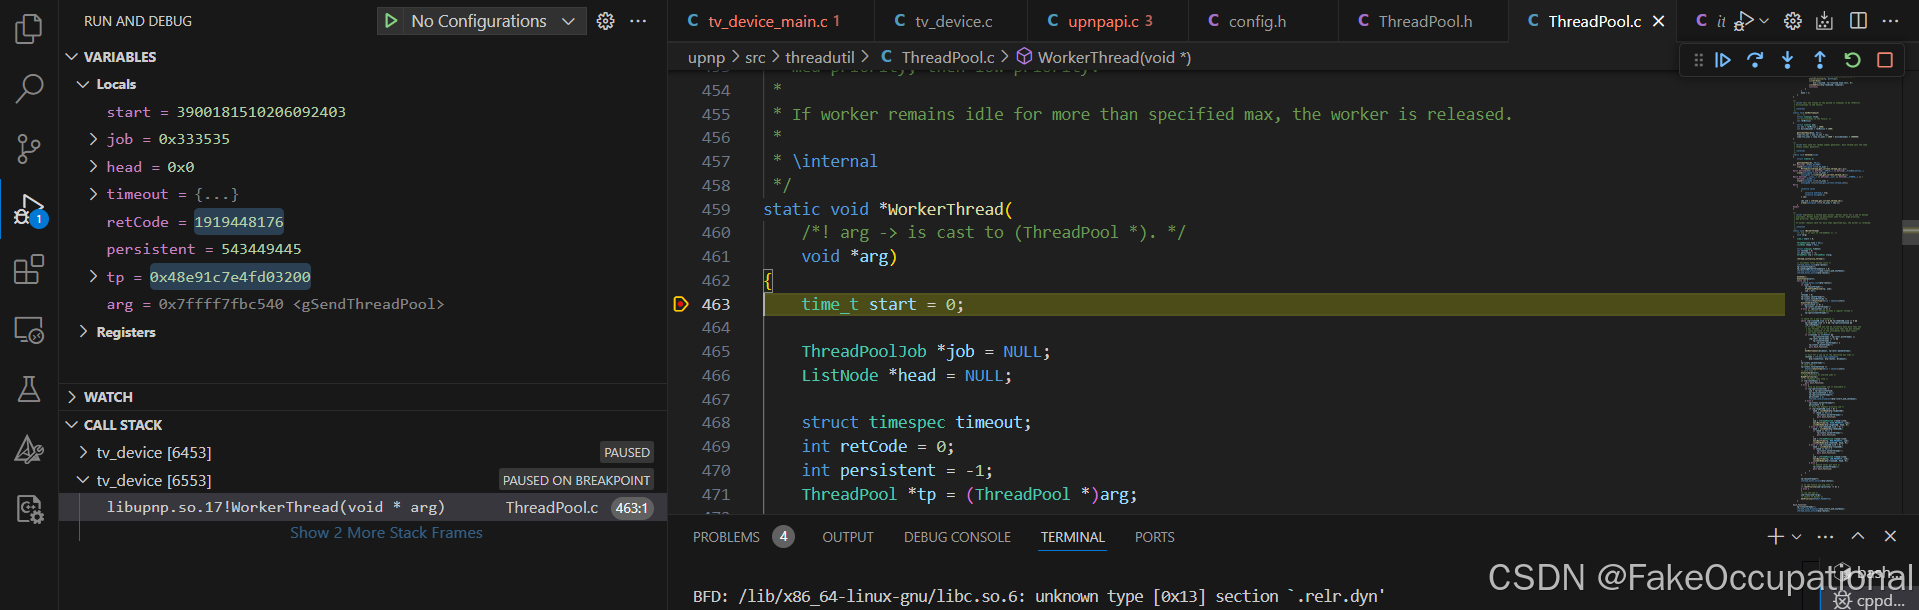
Task: Select the retCode variable value
Action: [239, 222]
